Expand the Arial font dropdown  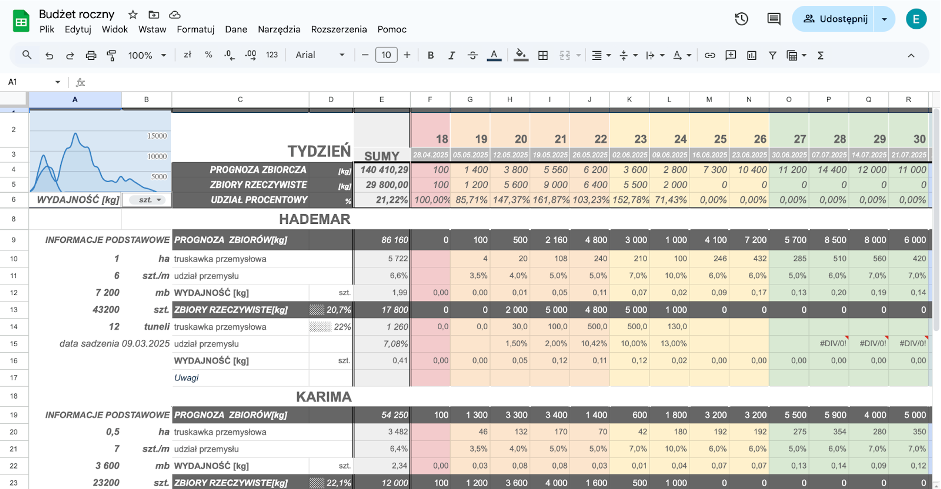click(x=318, y=55)
